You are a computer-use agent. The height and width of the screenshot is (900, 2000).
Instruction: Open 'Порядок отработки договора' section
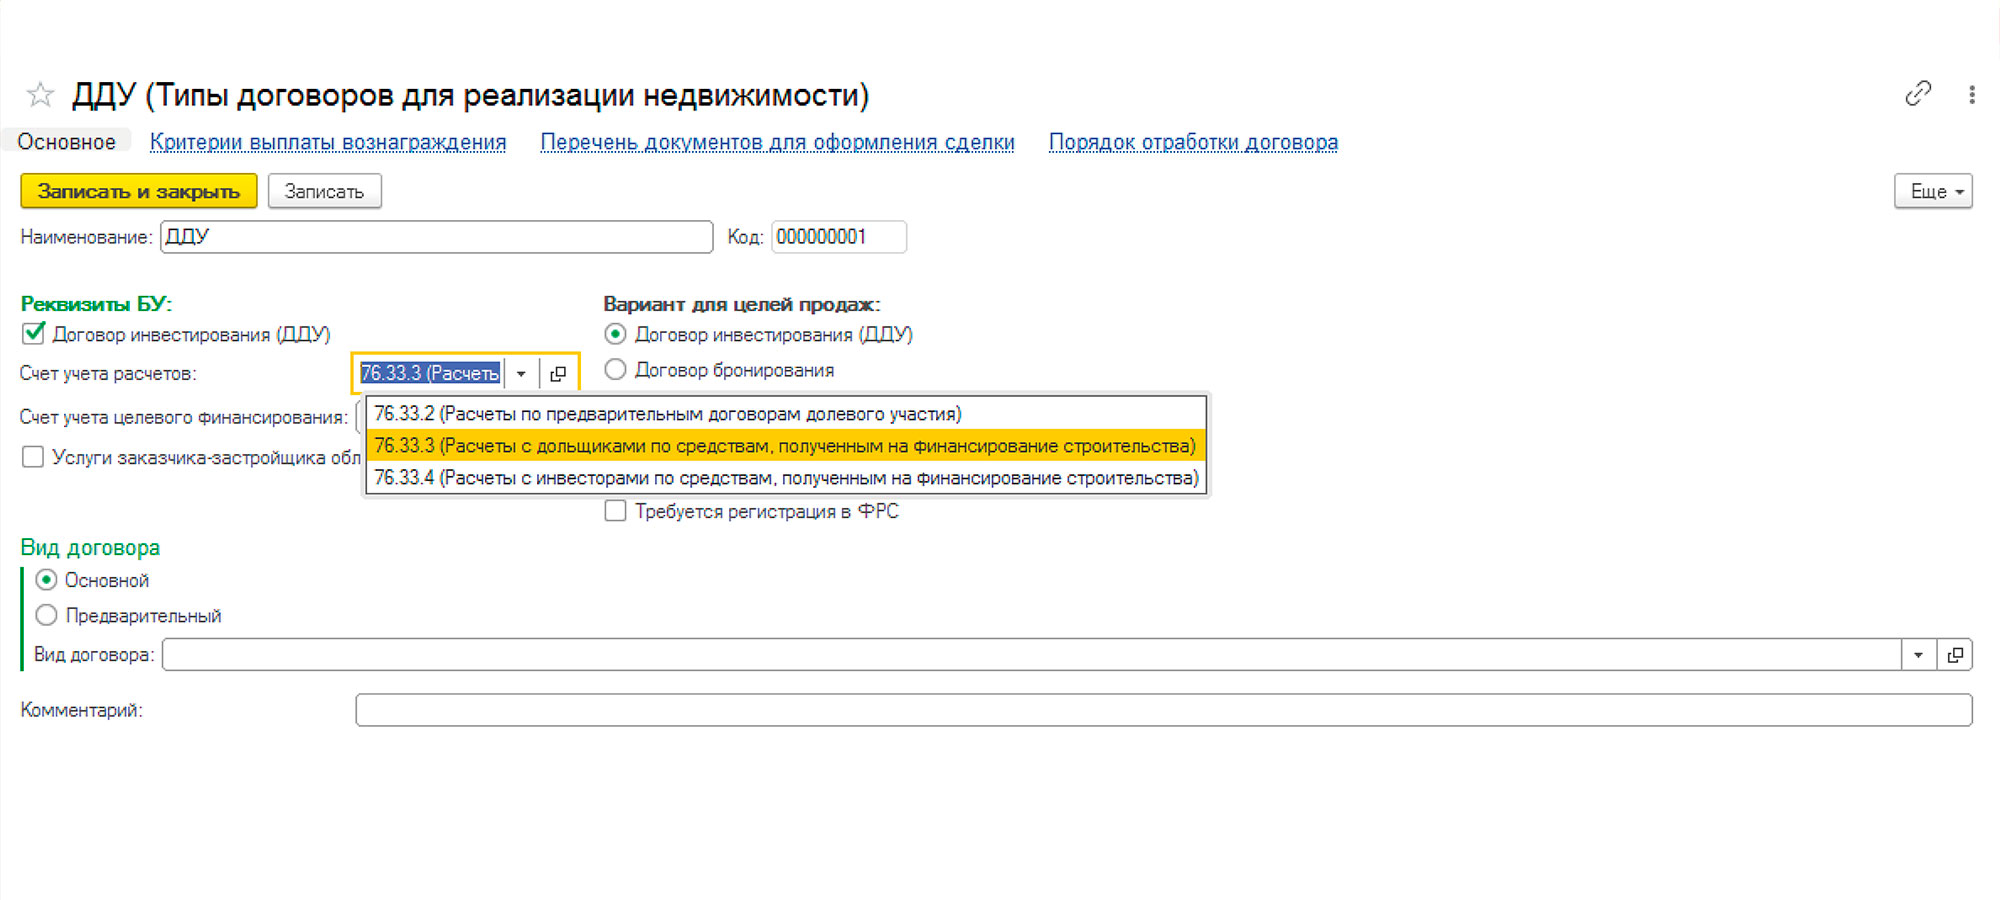(1192, 142)
